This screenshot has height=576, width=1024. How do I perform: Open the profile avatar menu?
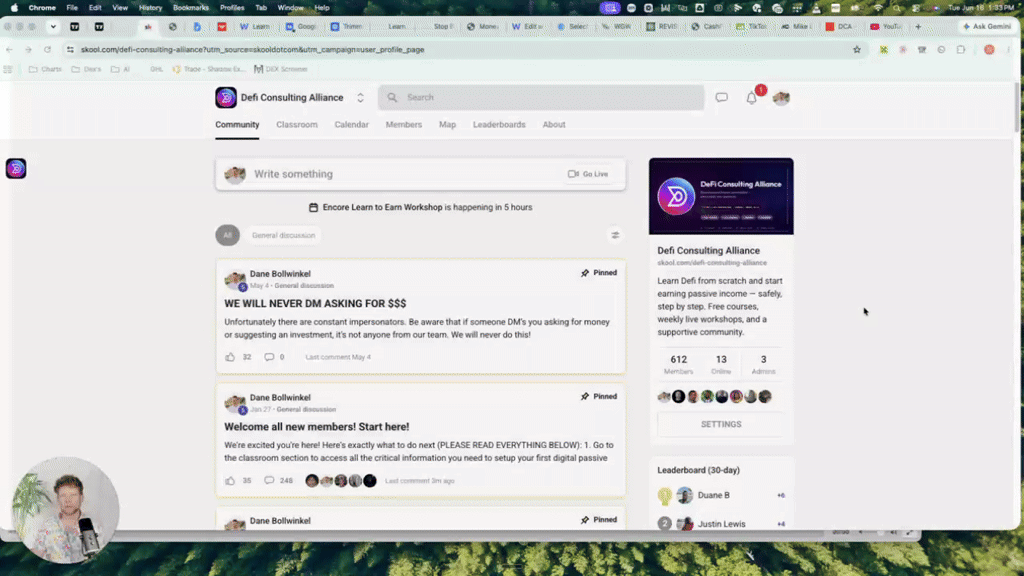pos(781,98)
